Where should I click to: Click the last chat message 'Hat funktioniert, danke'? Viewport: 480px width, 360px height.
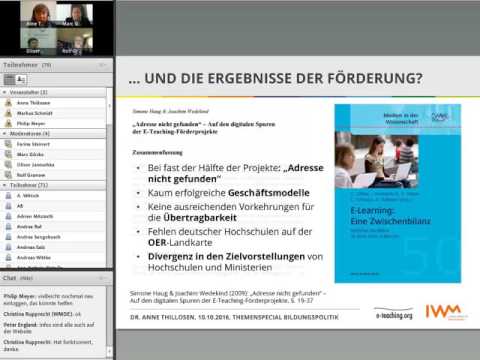pos(48,346)
